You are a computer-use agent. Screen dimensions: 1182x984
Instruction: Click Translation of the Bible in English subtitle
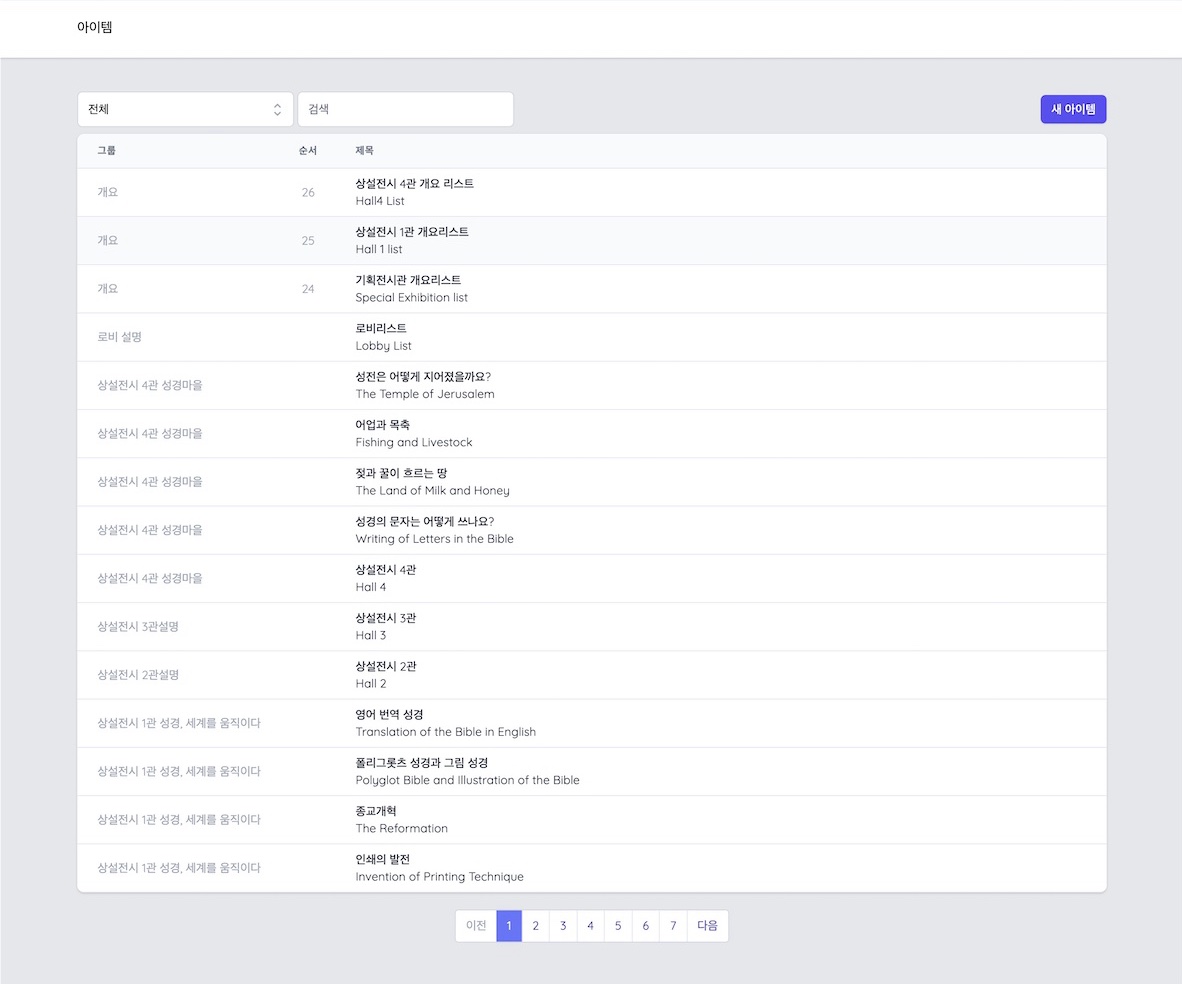[446, 732]
